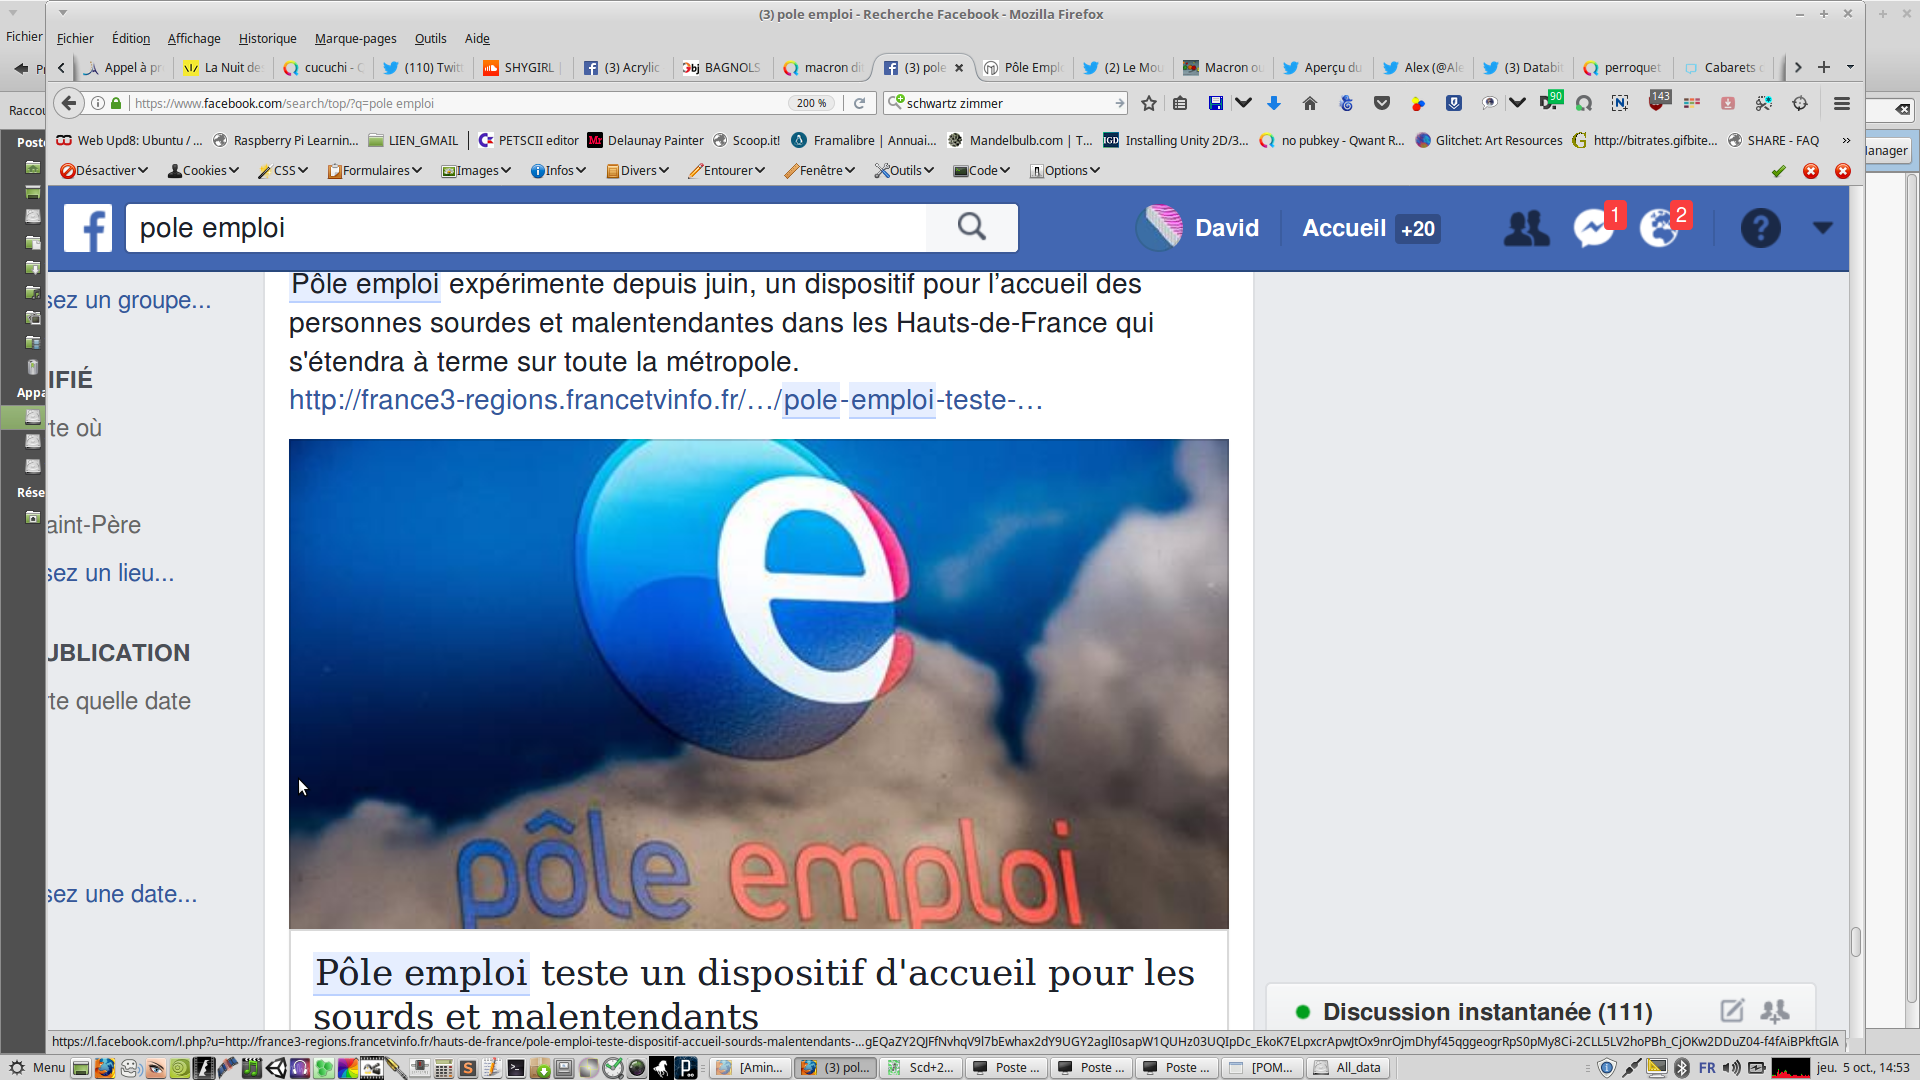Click the blue downloads arrow icon

pyautogui.click(x=1274, y=103)
